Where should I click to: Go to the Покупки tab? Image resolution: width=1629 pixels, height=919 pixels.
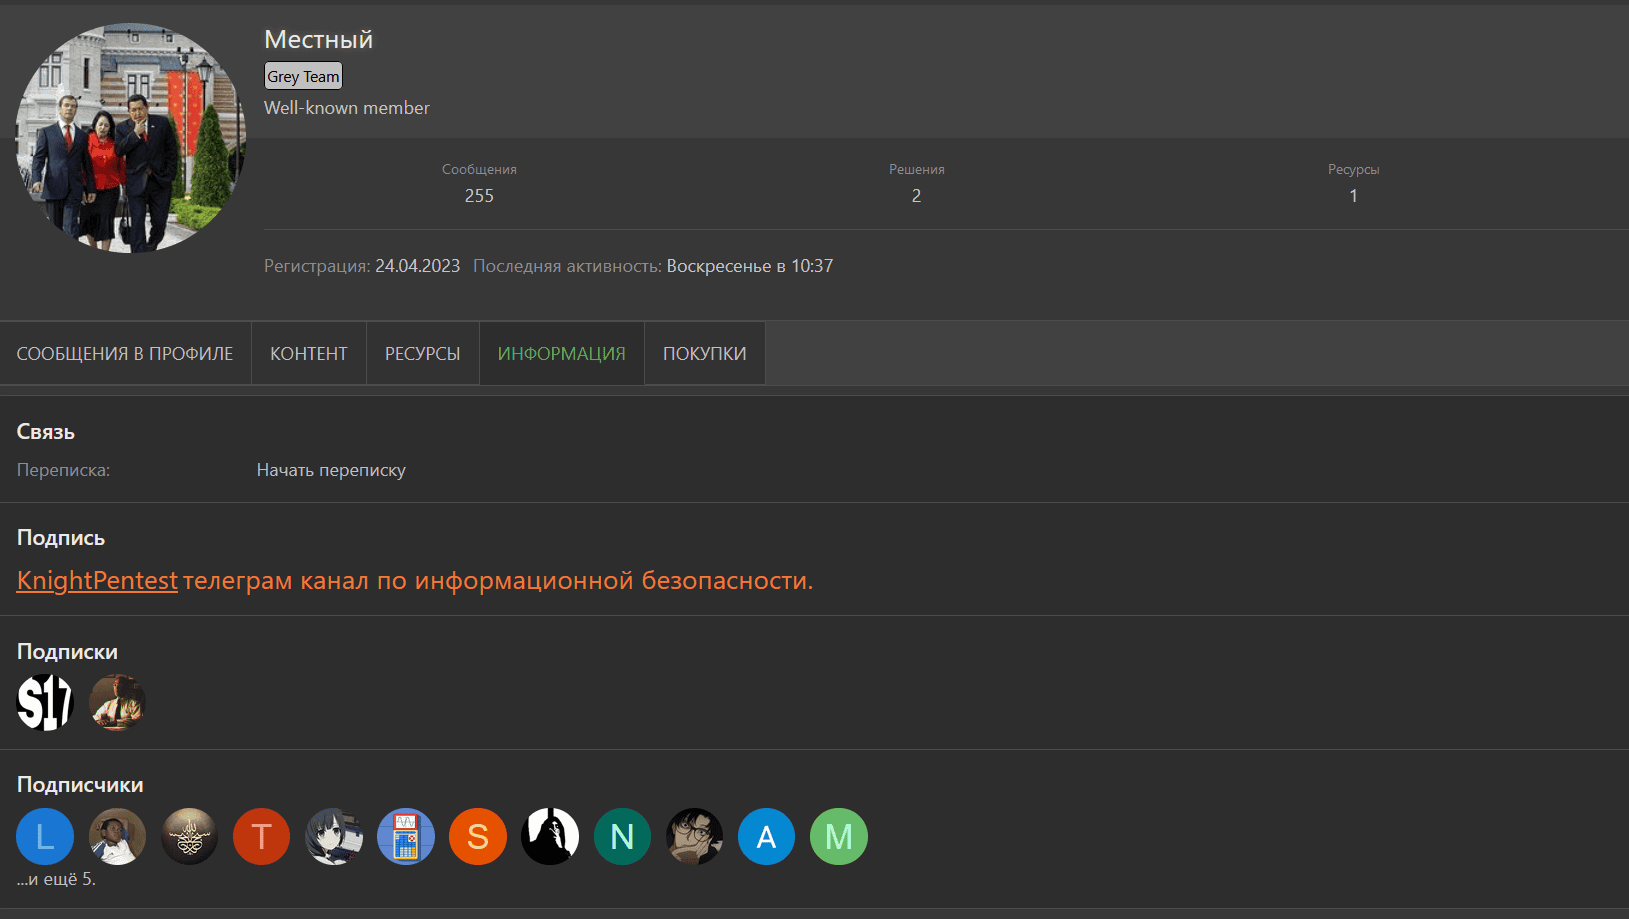(705, 353)
